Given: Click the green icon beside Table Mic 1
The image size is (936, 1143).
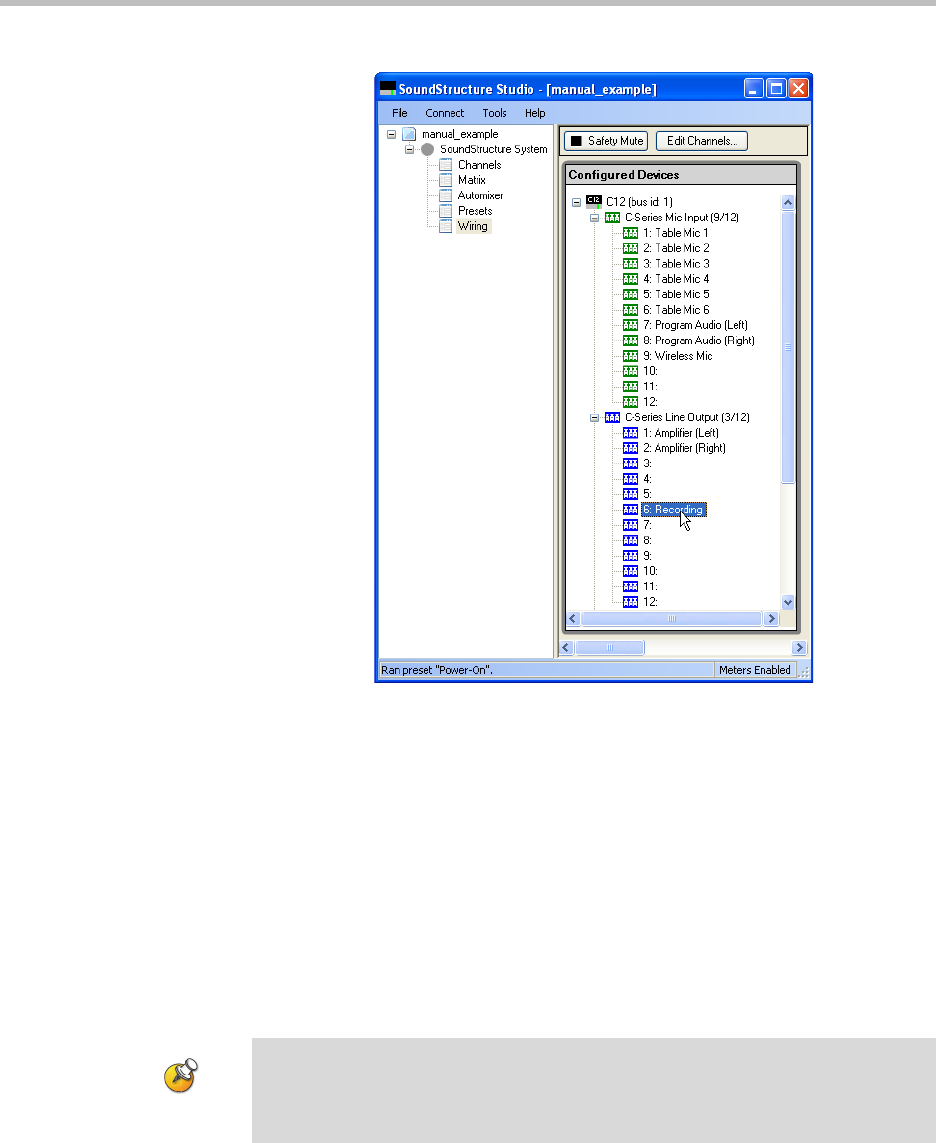Looking at the screenshot, I should tap(630, 233).
